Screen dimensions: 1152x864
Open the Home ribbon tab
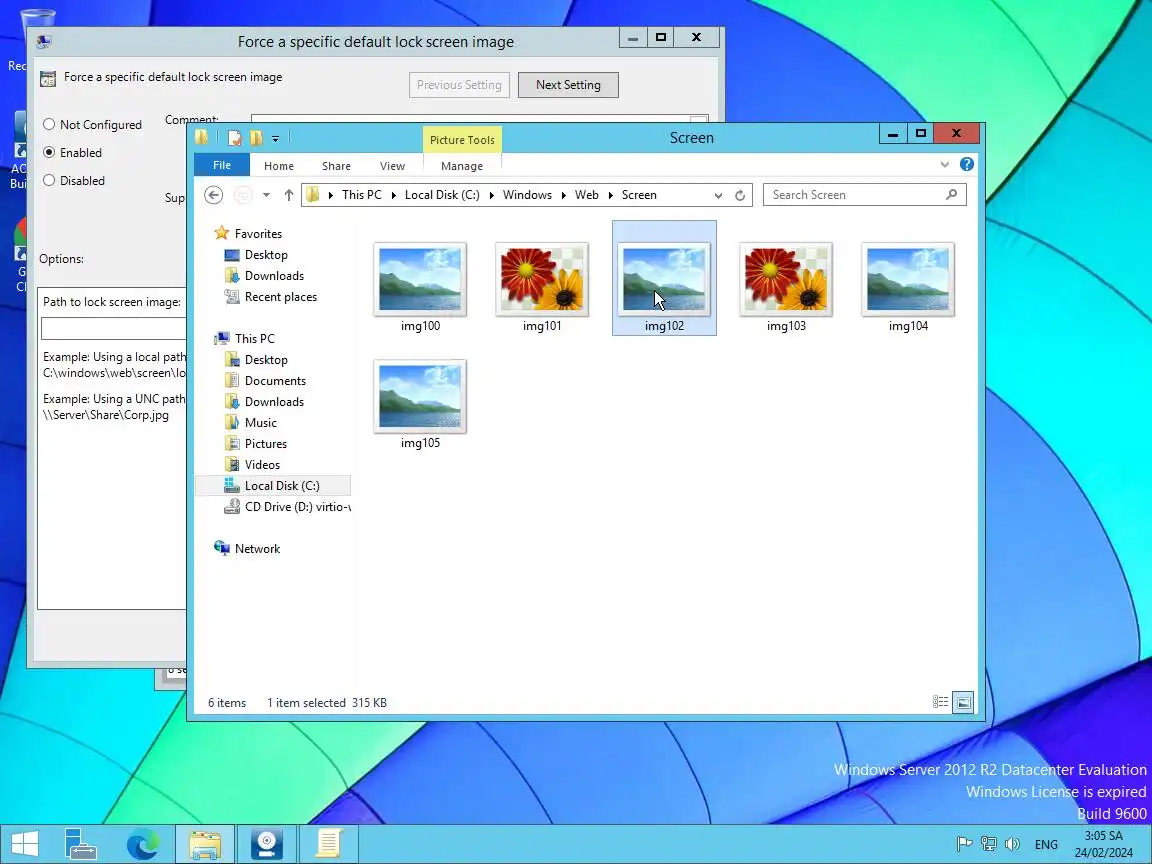coord(278,166)
